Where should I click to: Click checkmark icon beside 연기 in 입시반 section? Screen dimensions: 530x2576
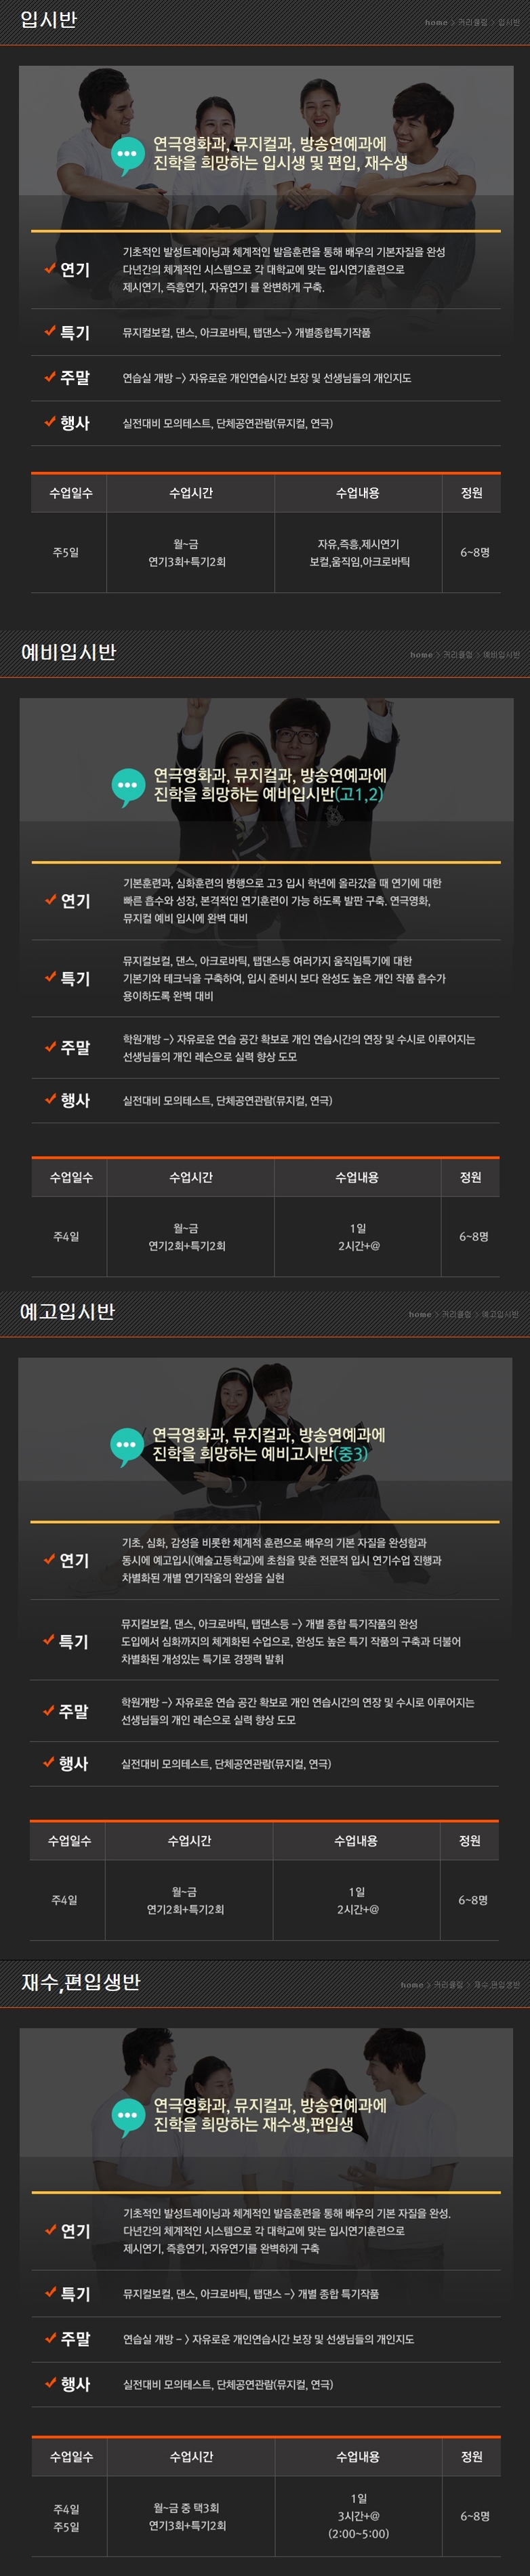(50, 268)
